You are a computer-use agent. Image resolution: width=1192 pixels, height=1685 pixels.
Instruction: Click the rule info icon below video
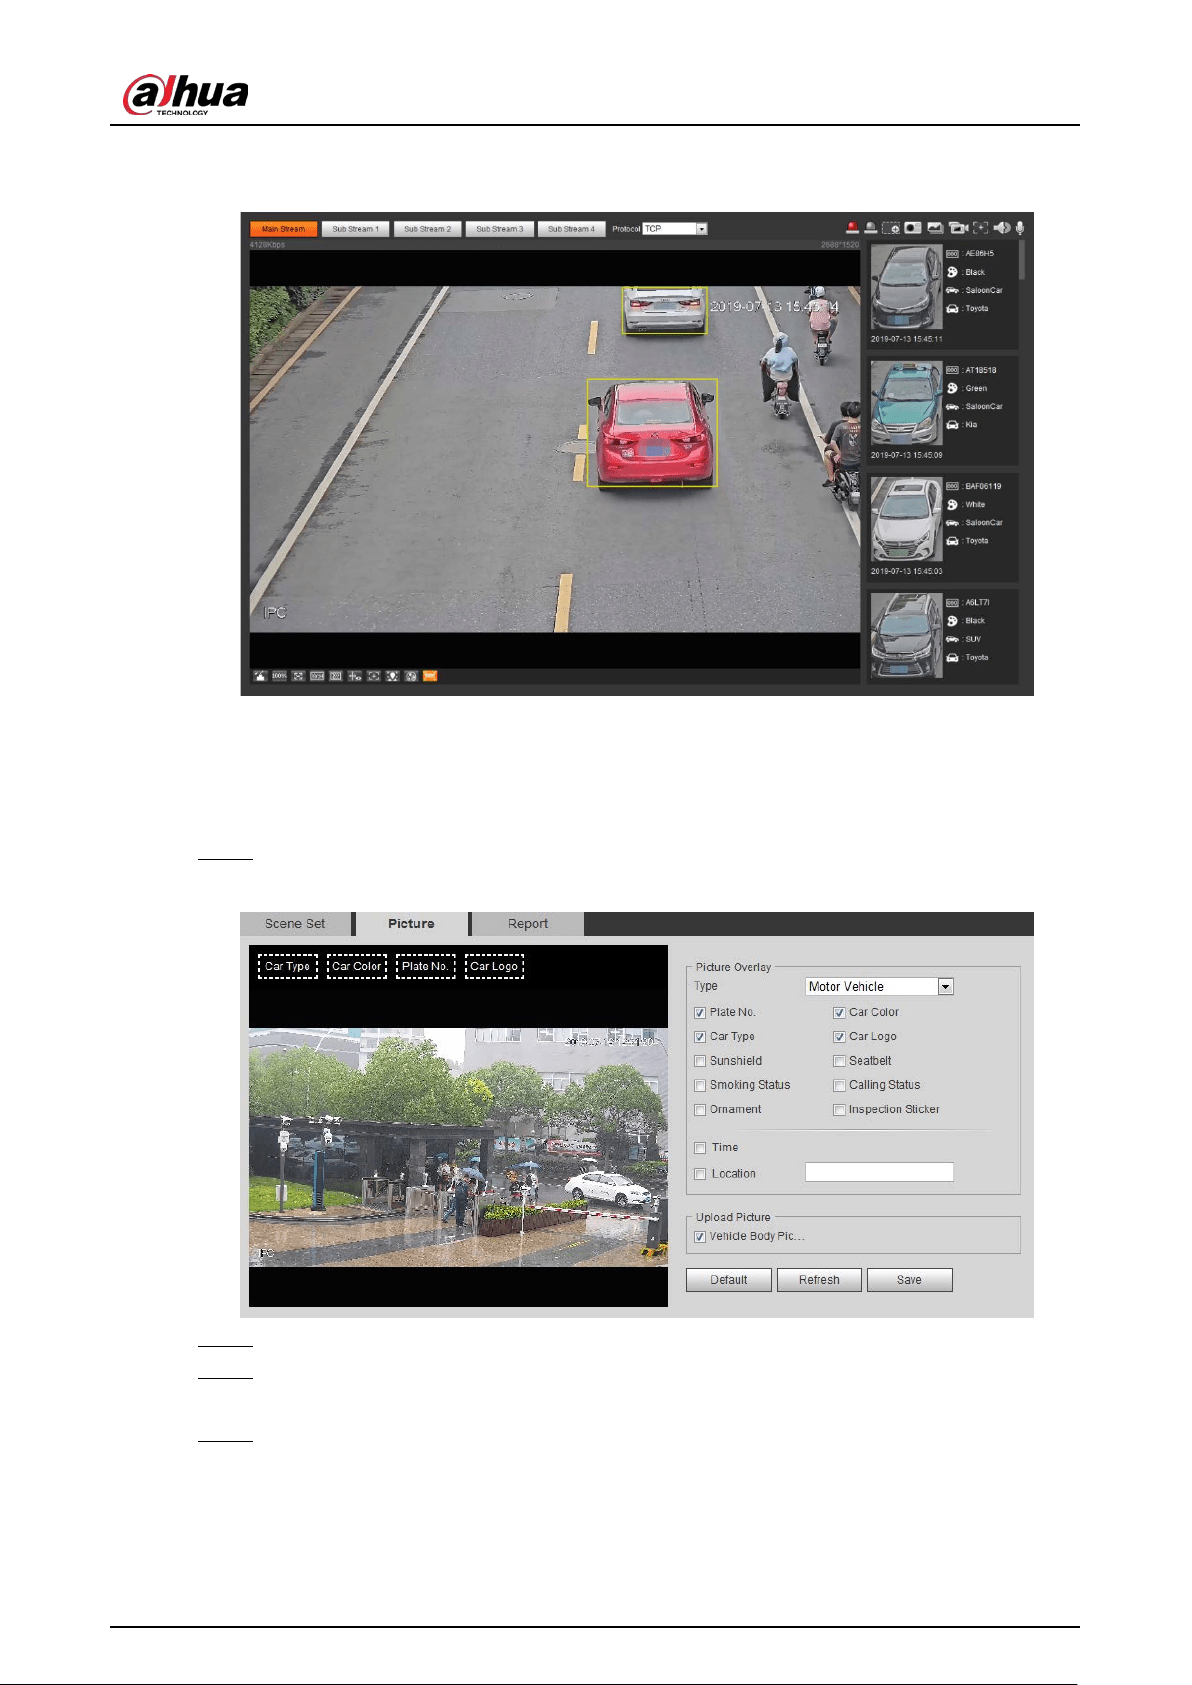pos(355,676)
